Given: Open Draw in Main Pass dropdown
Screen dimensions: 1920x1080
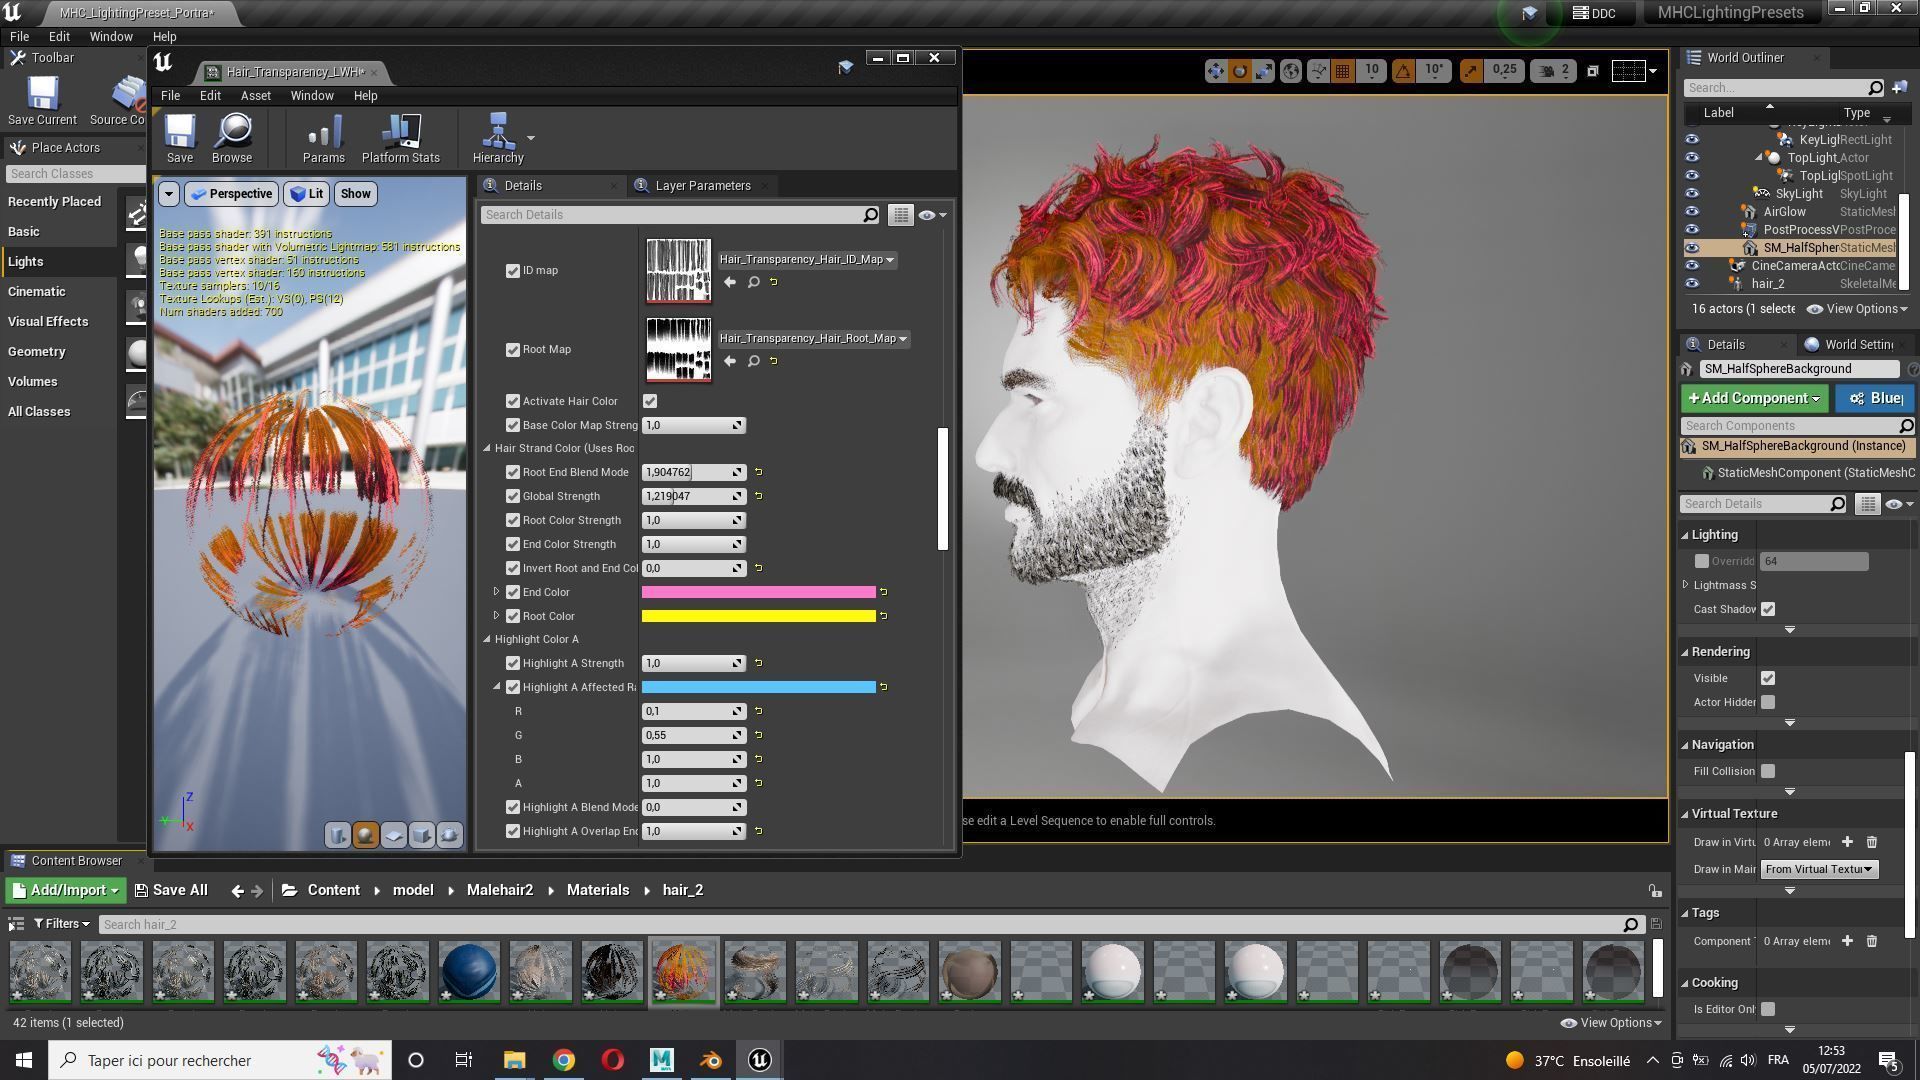Looking at the screenshot, I should [1819, 869].
